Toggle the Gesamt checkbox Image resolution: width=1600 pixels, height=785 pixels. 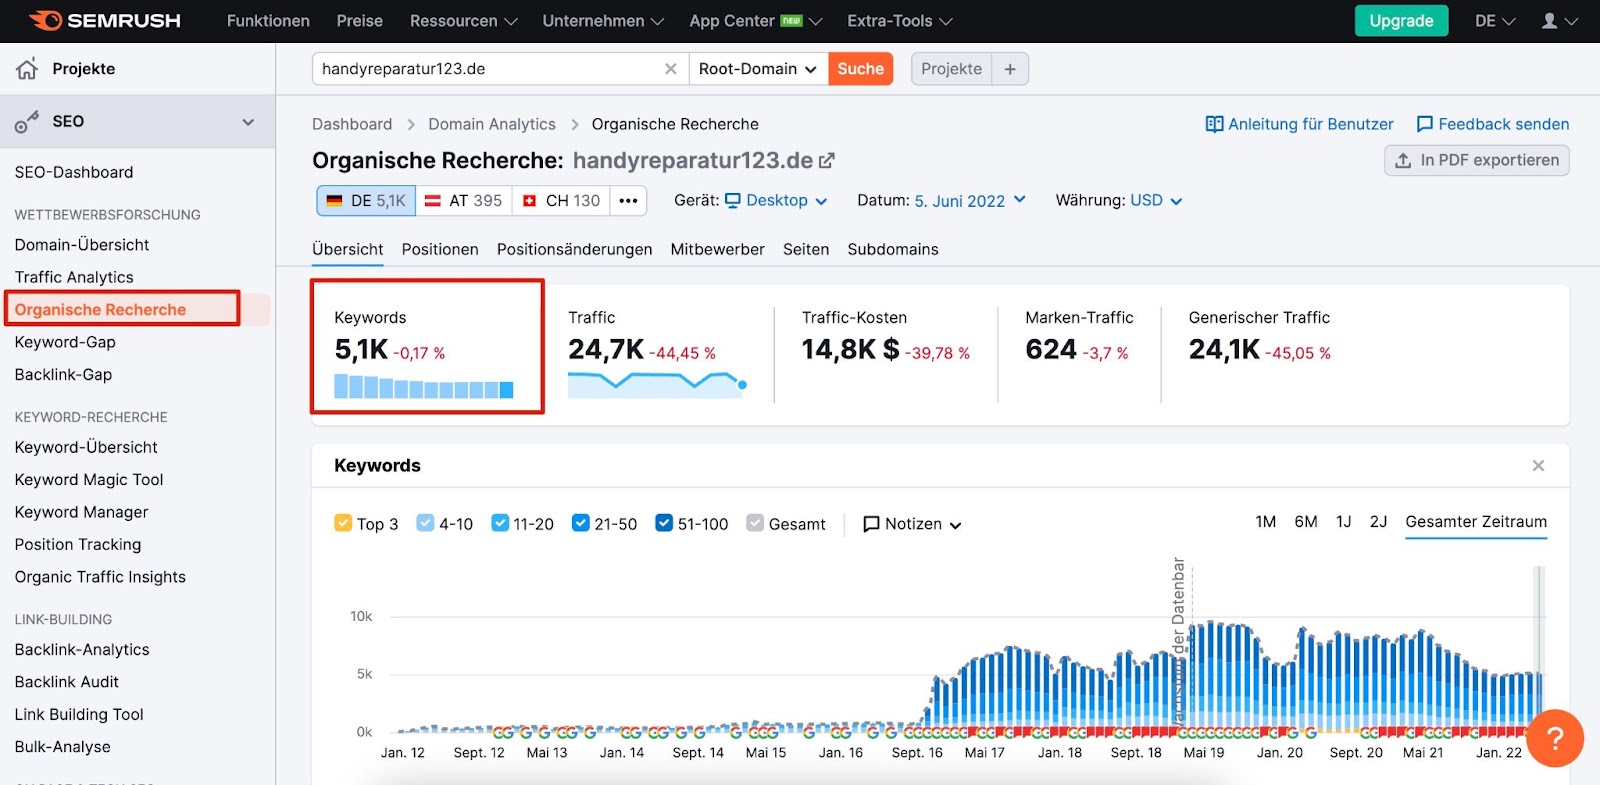pos(755,523)
